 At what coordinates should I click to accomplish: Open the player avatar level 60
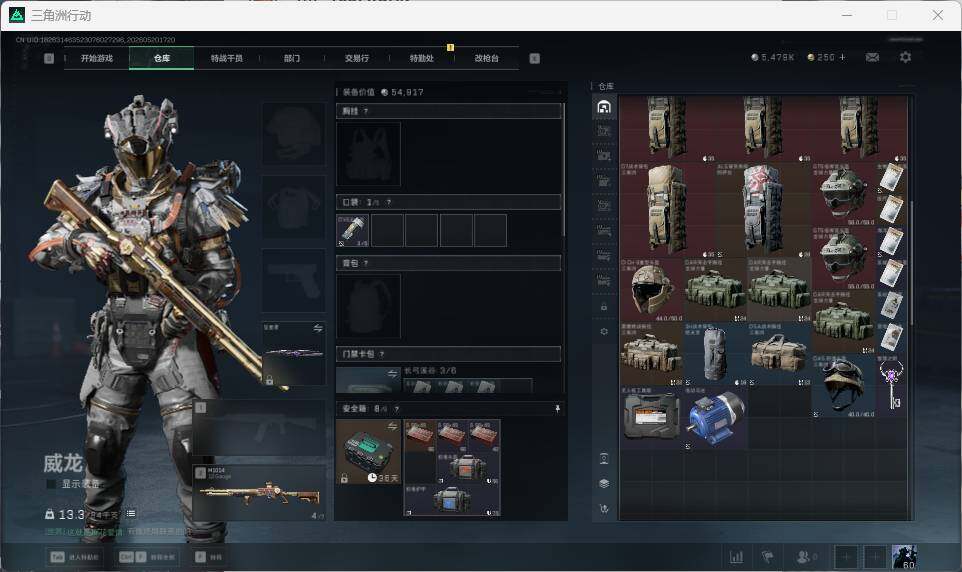[x=904, y=557]
